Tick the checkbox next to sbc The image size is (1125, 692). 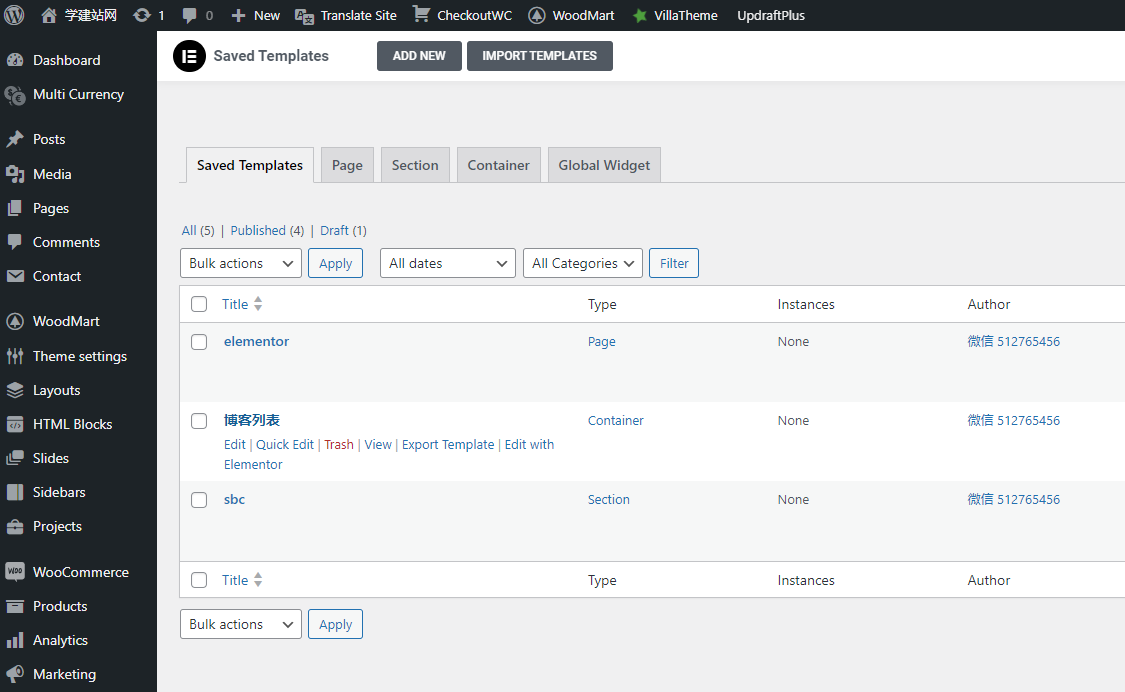199,500
